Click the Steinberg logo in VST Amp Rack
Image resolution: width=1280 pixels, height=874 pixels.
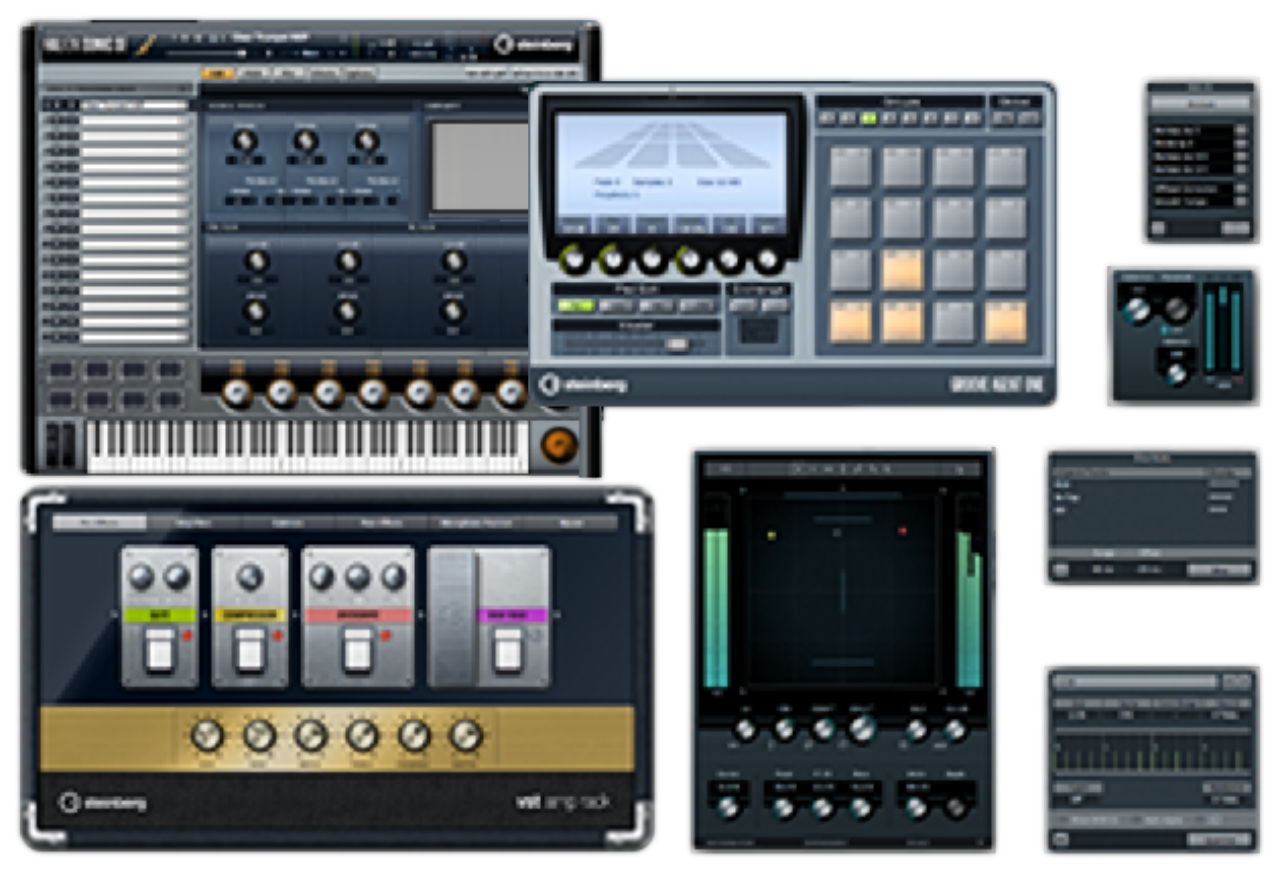click(x=104, y=802)
